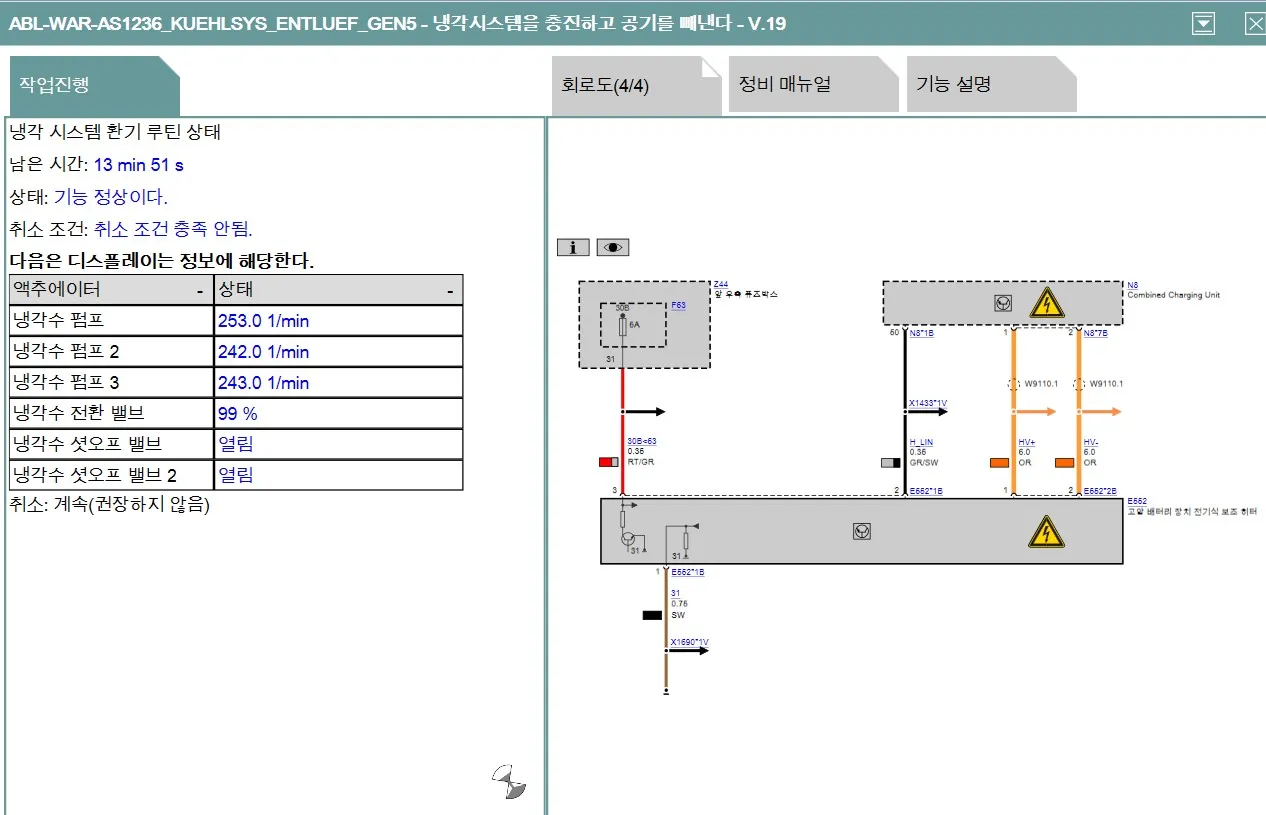Click the black SW wire color marker

(x=652, y=615)
